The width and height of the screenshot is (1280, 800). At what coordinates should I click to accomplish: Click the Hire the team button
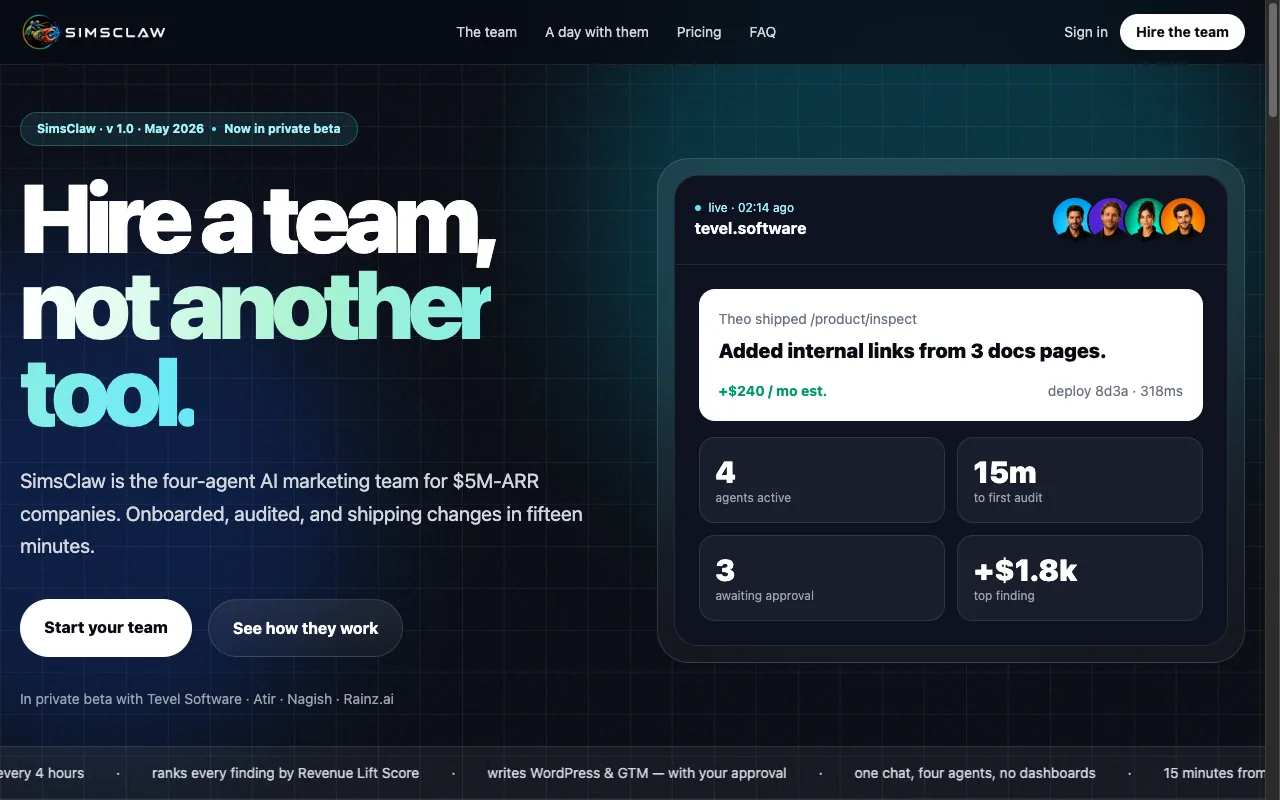(x=1182, y=32)
